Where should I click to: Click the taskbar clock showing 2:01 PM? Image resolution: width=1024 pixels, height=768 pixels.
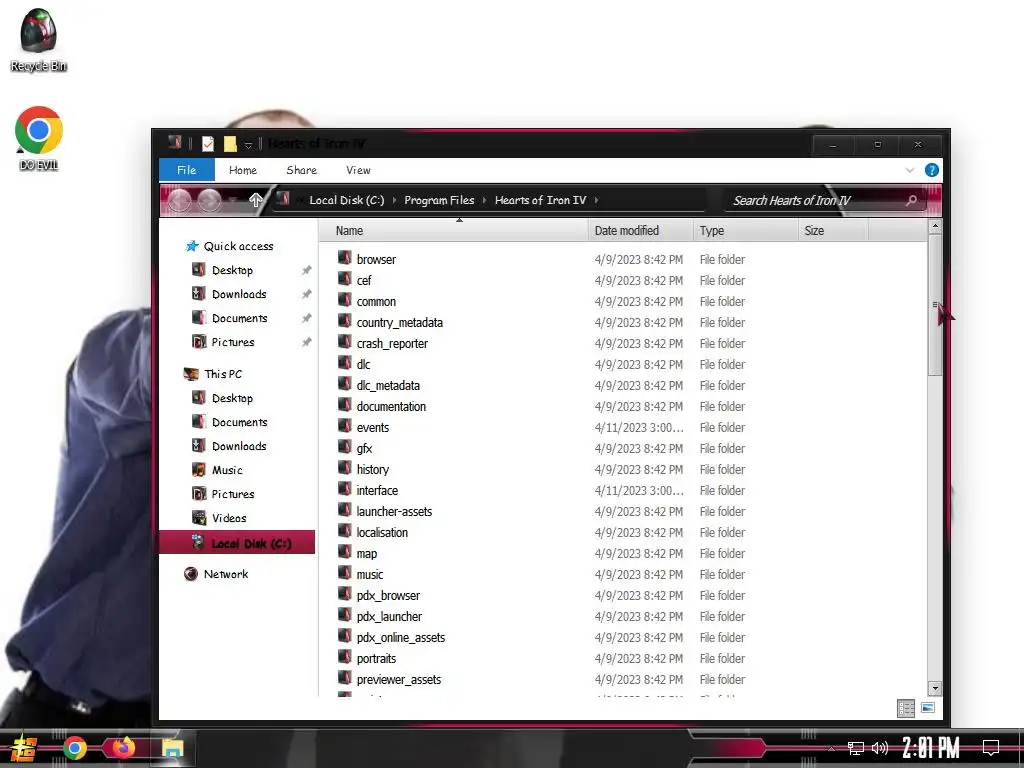931,748
